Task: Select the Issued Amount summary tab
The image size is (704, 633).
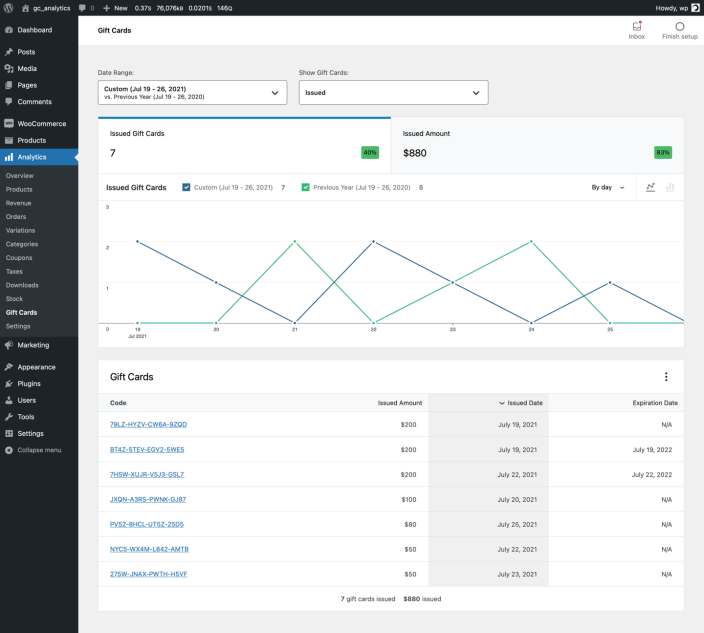Action: 537,144
